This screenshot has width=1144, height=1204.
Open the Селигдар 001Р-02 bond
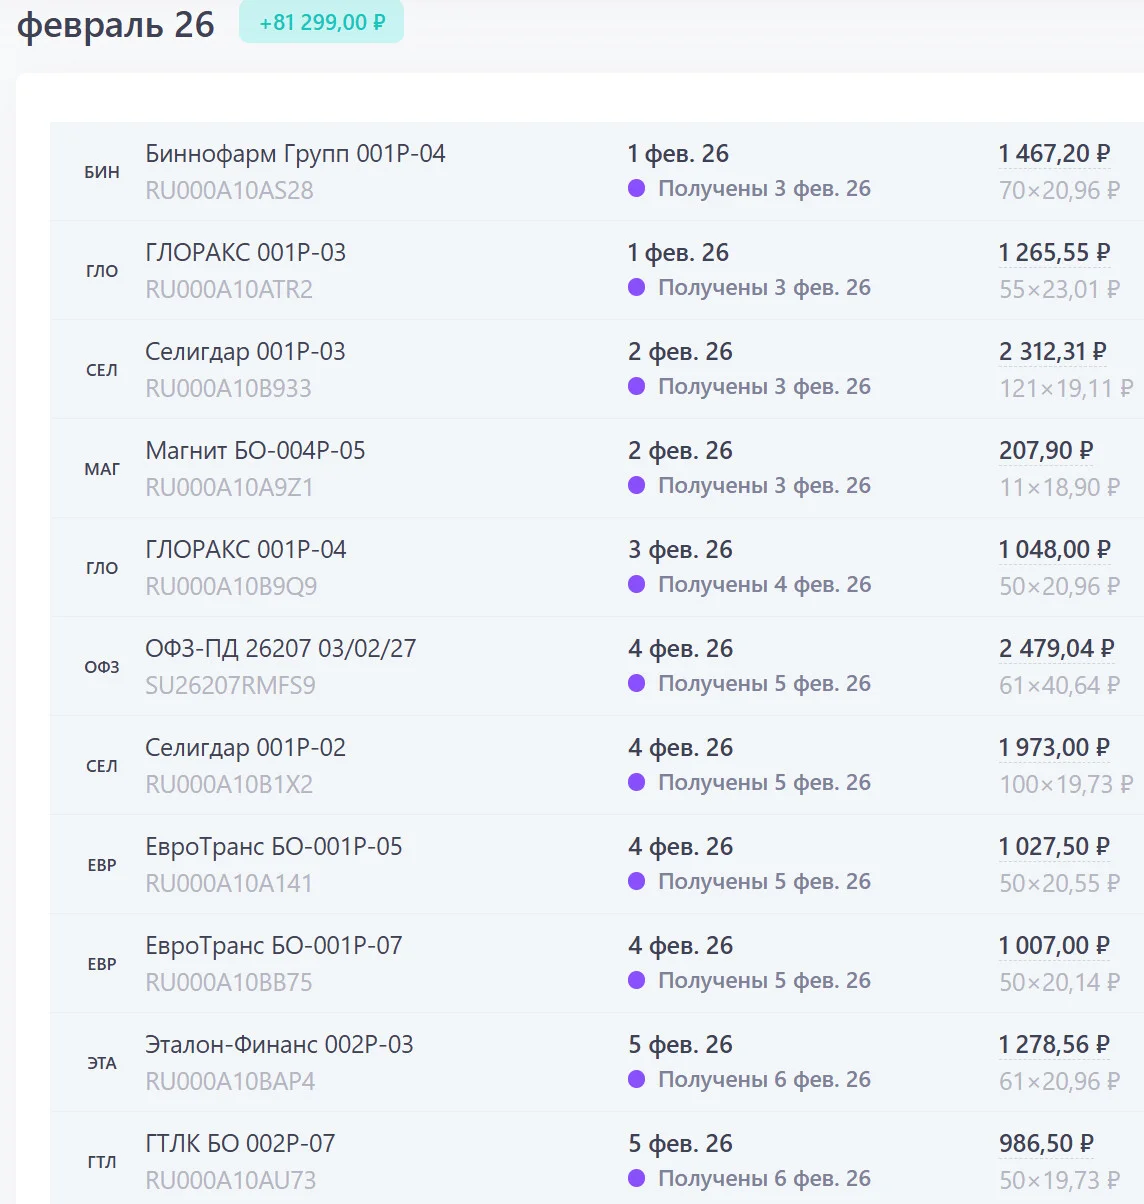coord(245,748)
